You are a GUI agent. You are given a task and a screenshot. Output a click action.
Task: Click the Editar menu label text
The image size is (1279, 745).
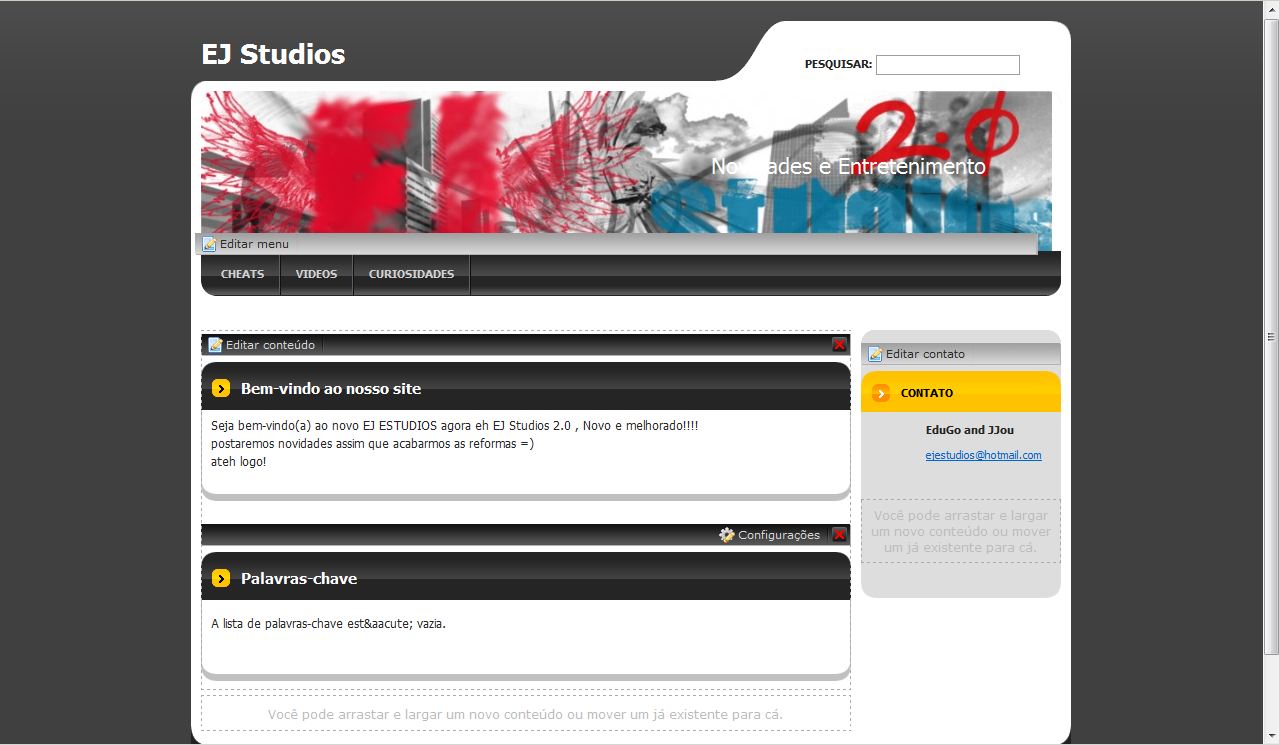(x=254, y=244)
